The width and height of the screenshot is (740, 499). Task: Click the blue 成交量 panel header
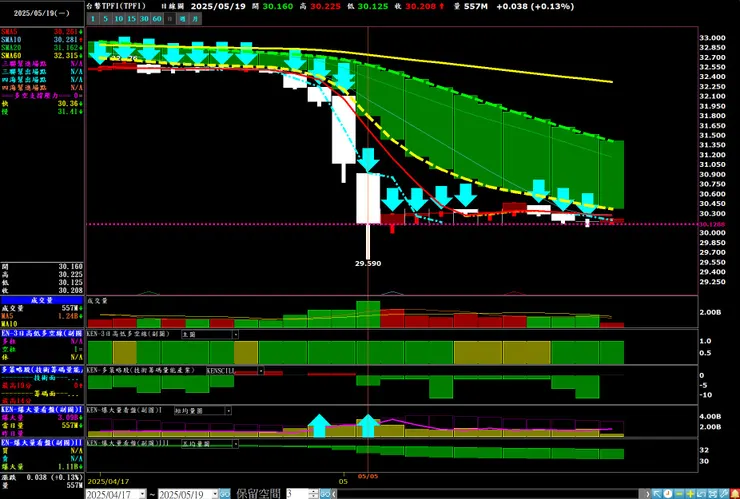(42, 300)
